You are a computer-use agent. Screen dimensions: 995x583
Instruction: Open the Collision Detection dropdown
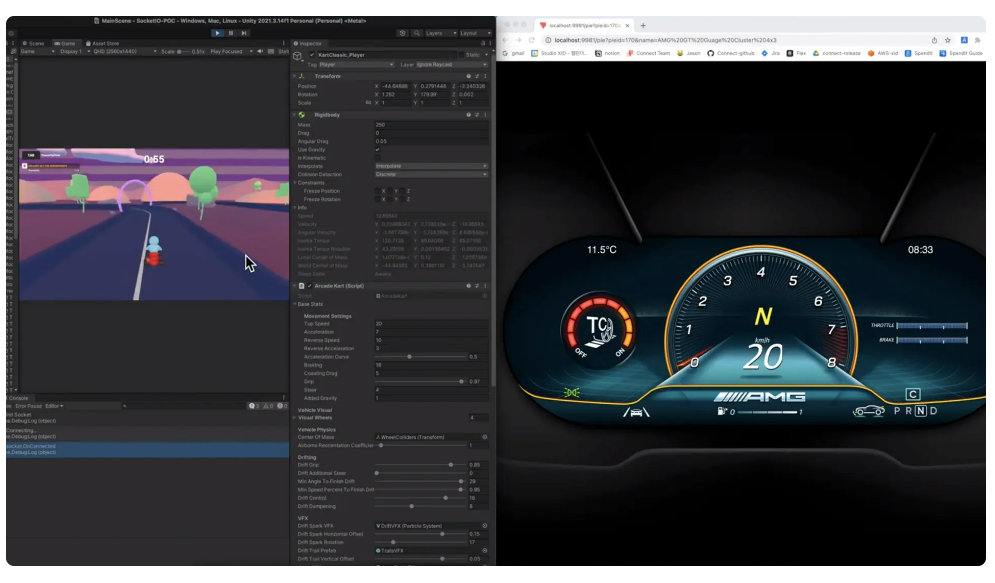click(432, 174)
